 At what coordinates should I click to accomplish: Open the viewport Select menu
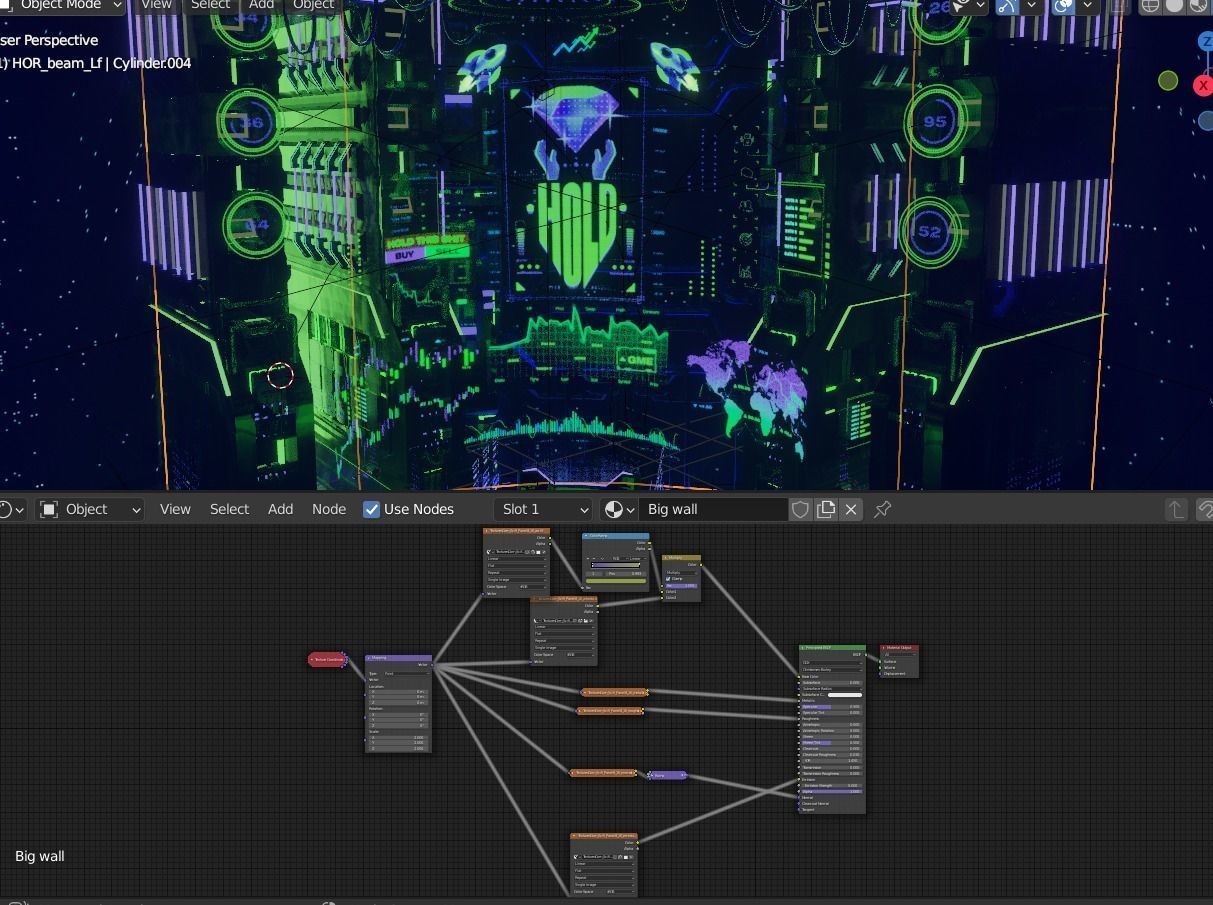210,5
